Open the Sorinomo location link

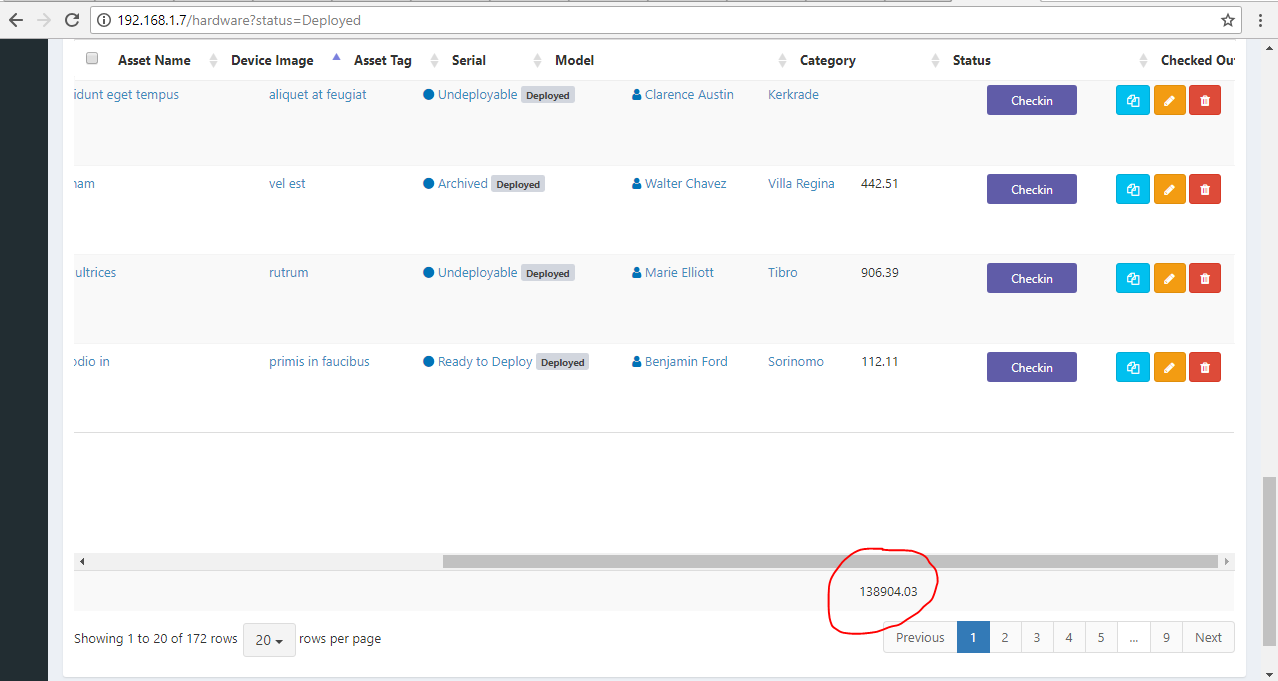point(796,361)
